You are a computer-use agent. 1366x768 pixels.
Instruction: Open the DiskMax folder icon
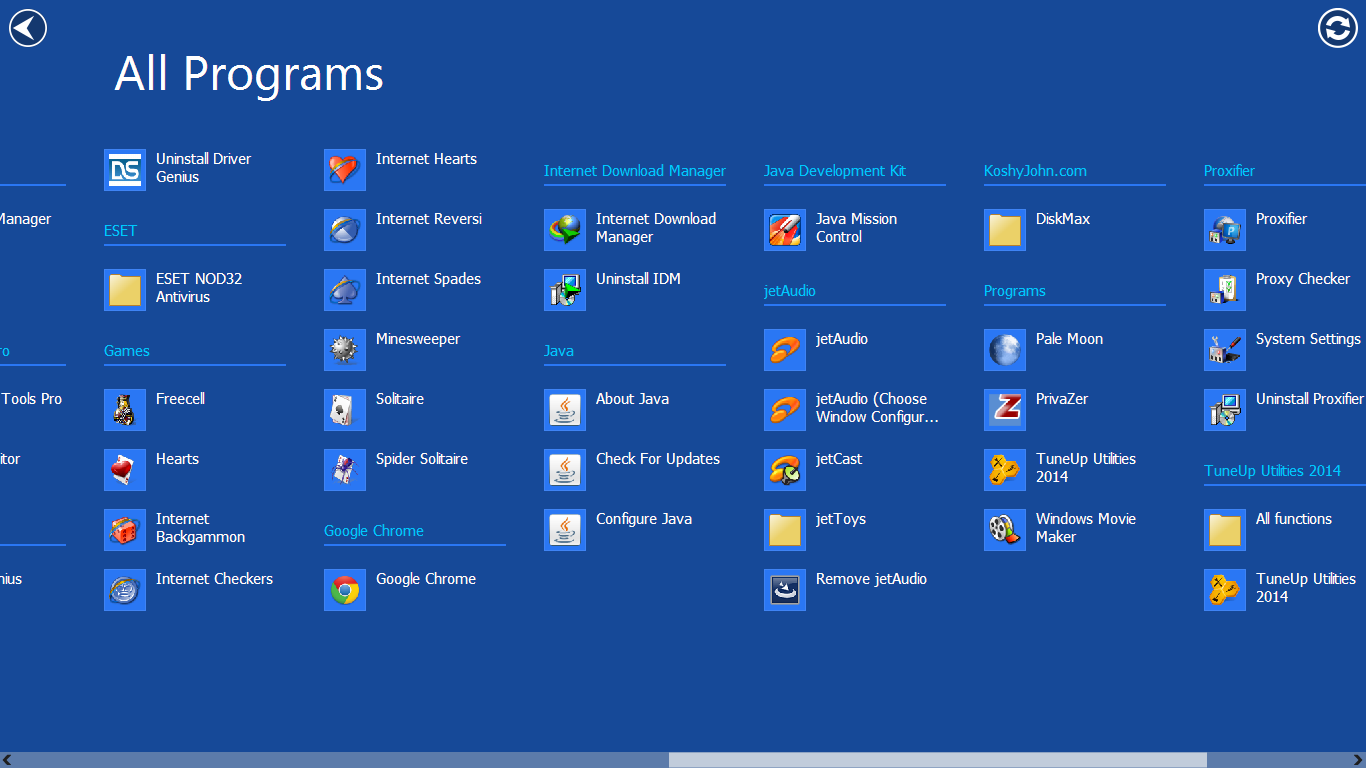tap(1005, 230)
